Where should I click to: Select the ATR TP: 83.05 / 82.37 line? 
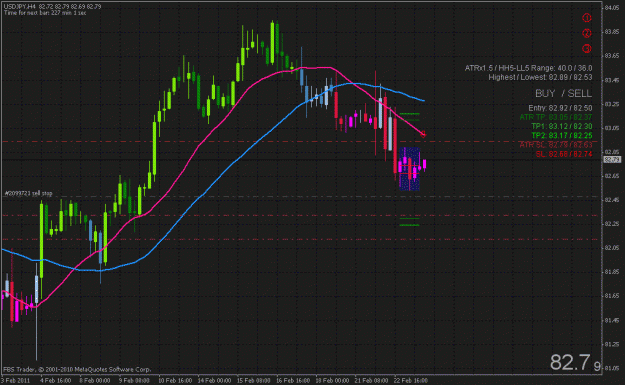tap(556, 117)
